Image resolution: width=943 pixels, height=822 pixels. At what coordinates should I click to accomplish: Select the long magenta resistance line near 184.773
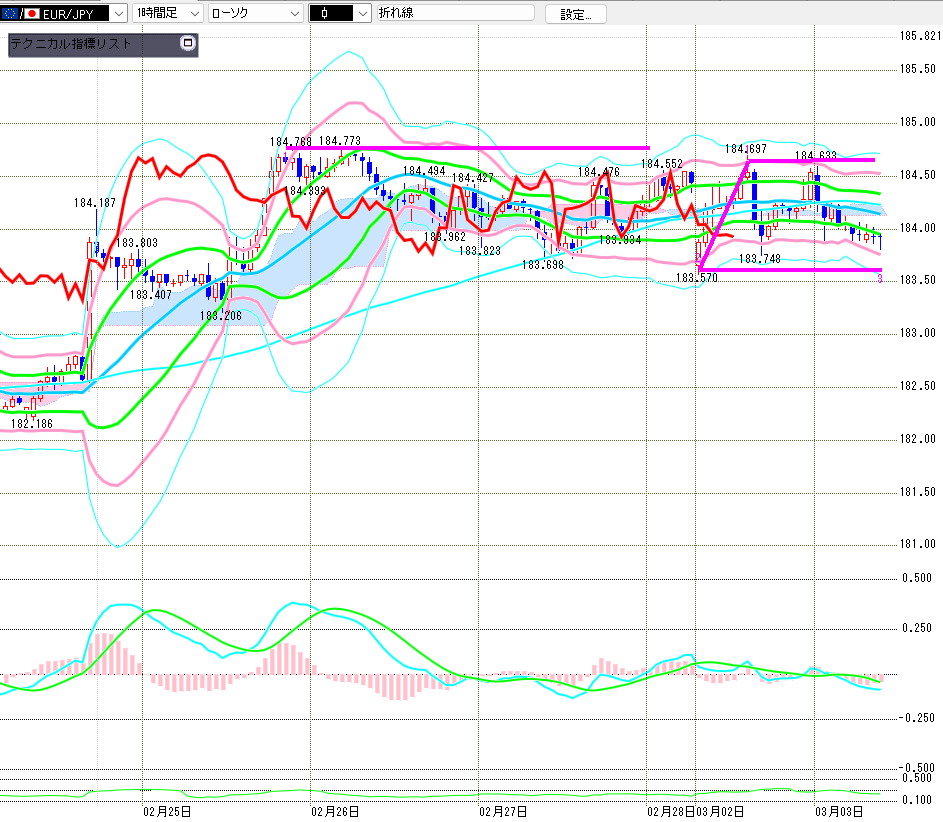point(500,148)
